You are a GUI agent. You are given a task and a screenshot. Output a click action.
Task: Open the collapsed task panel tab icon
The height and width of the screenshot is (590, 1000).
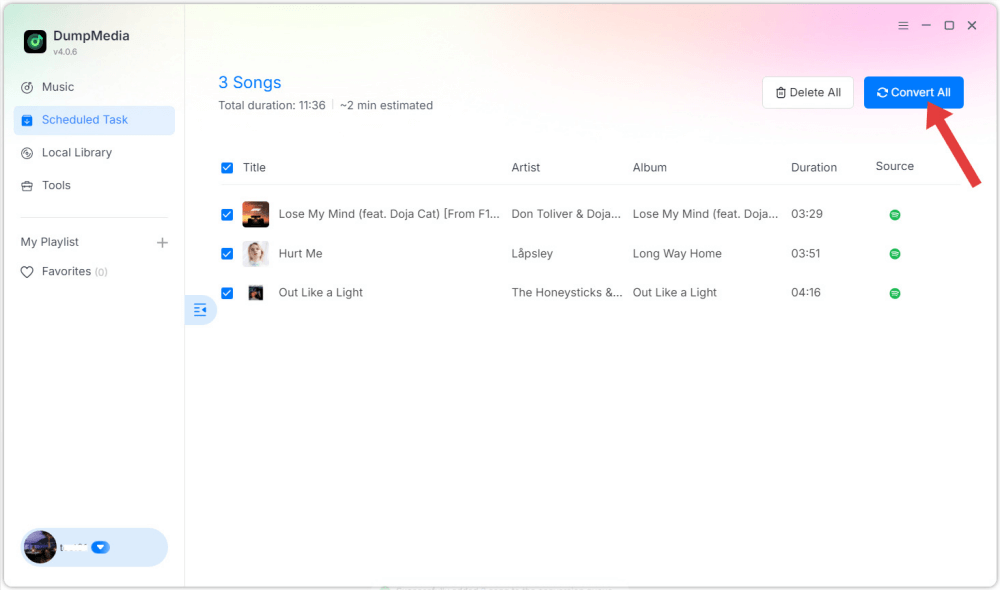(x=200, y=310)
